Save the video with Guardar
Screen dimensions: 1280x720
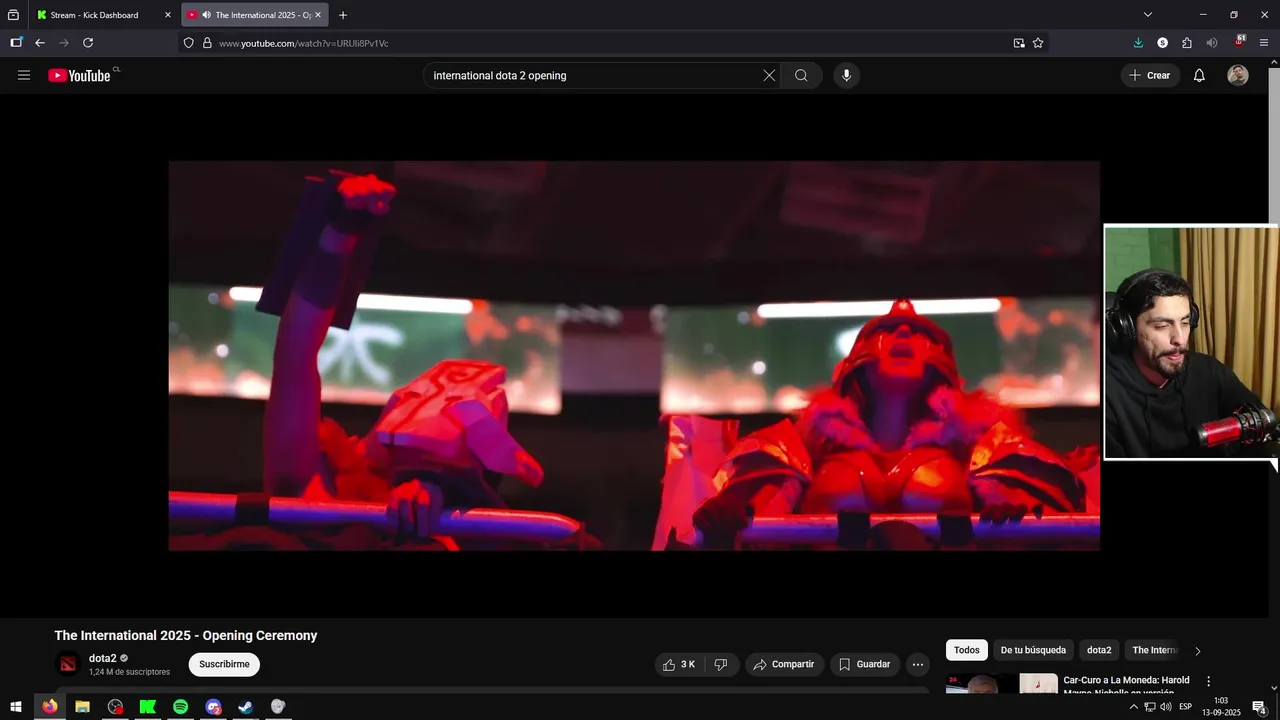(864, 664)
